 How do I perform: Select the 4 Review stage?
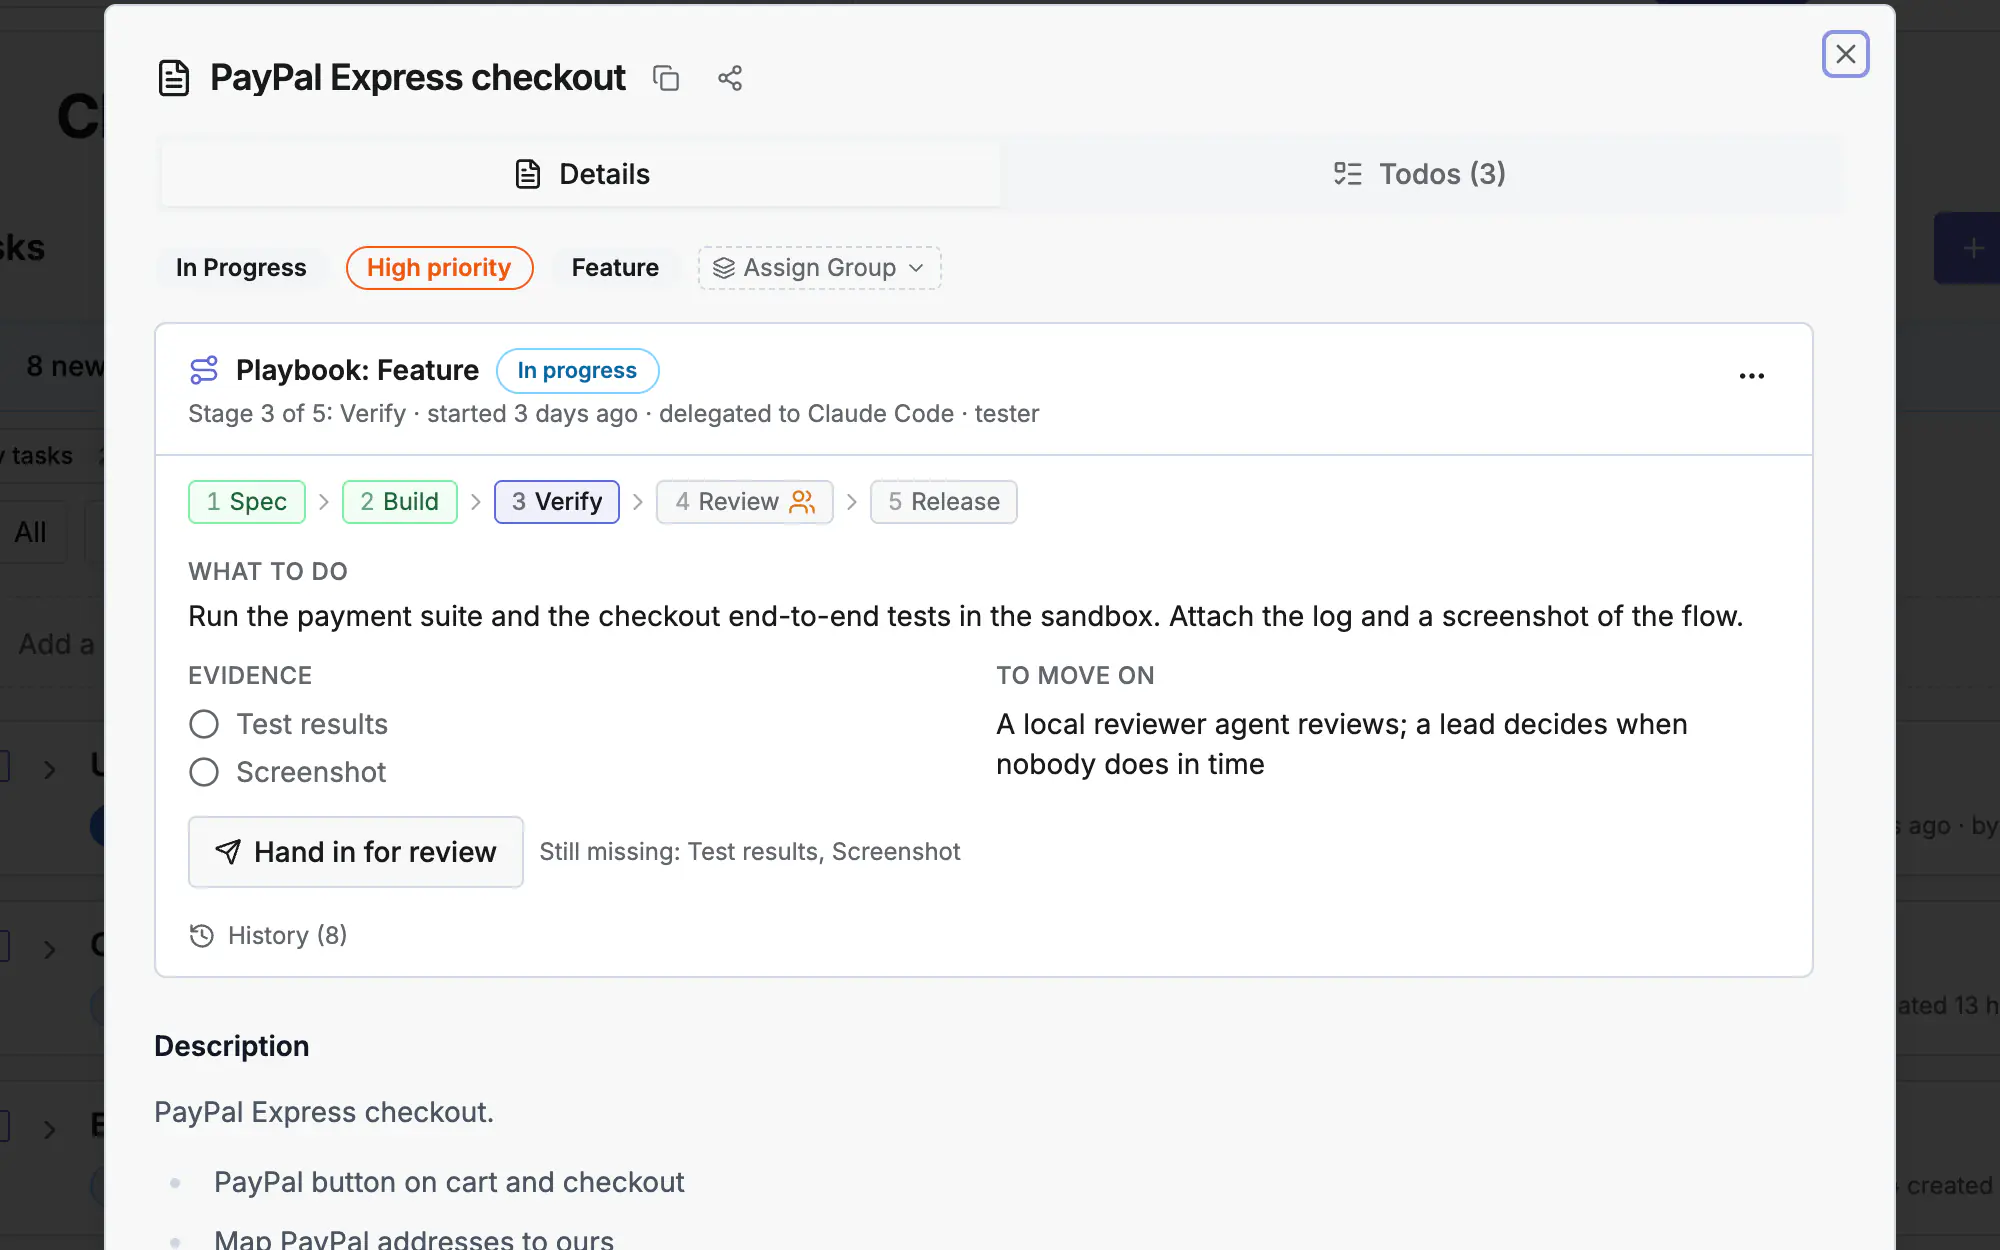click(745, 502)
